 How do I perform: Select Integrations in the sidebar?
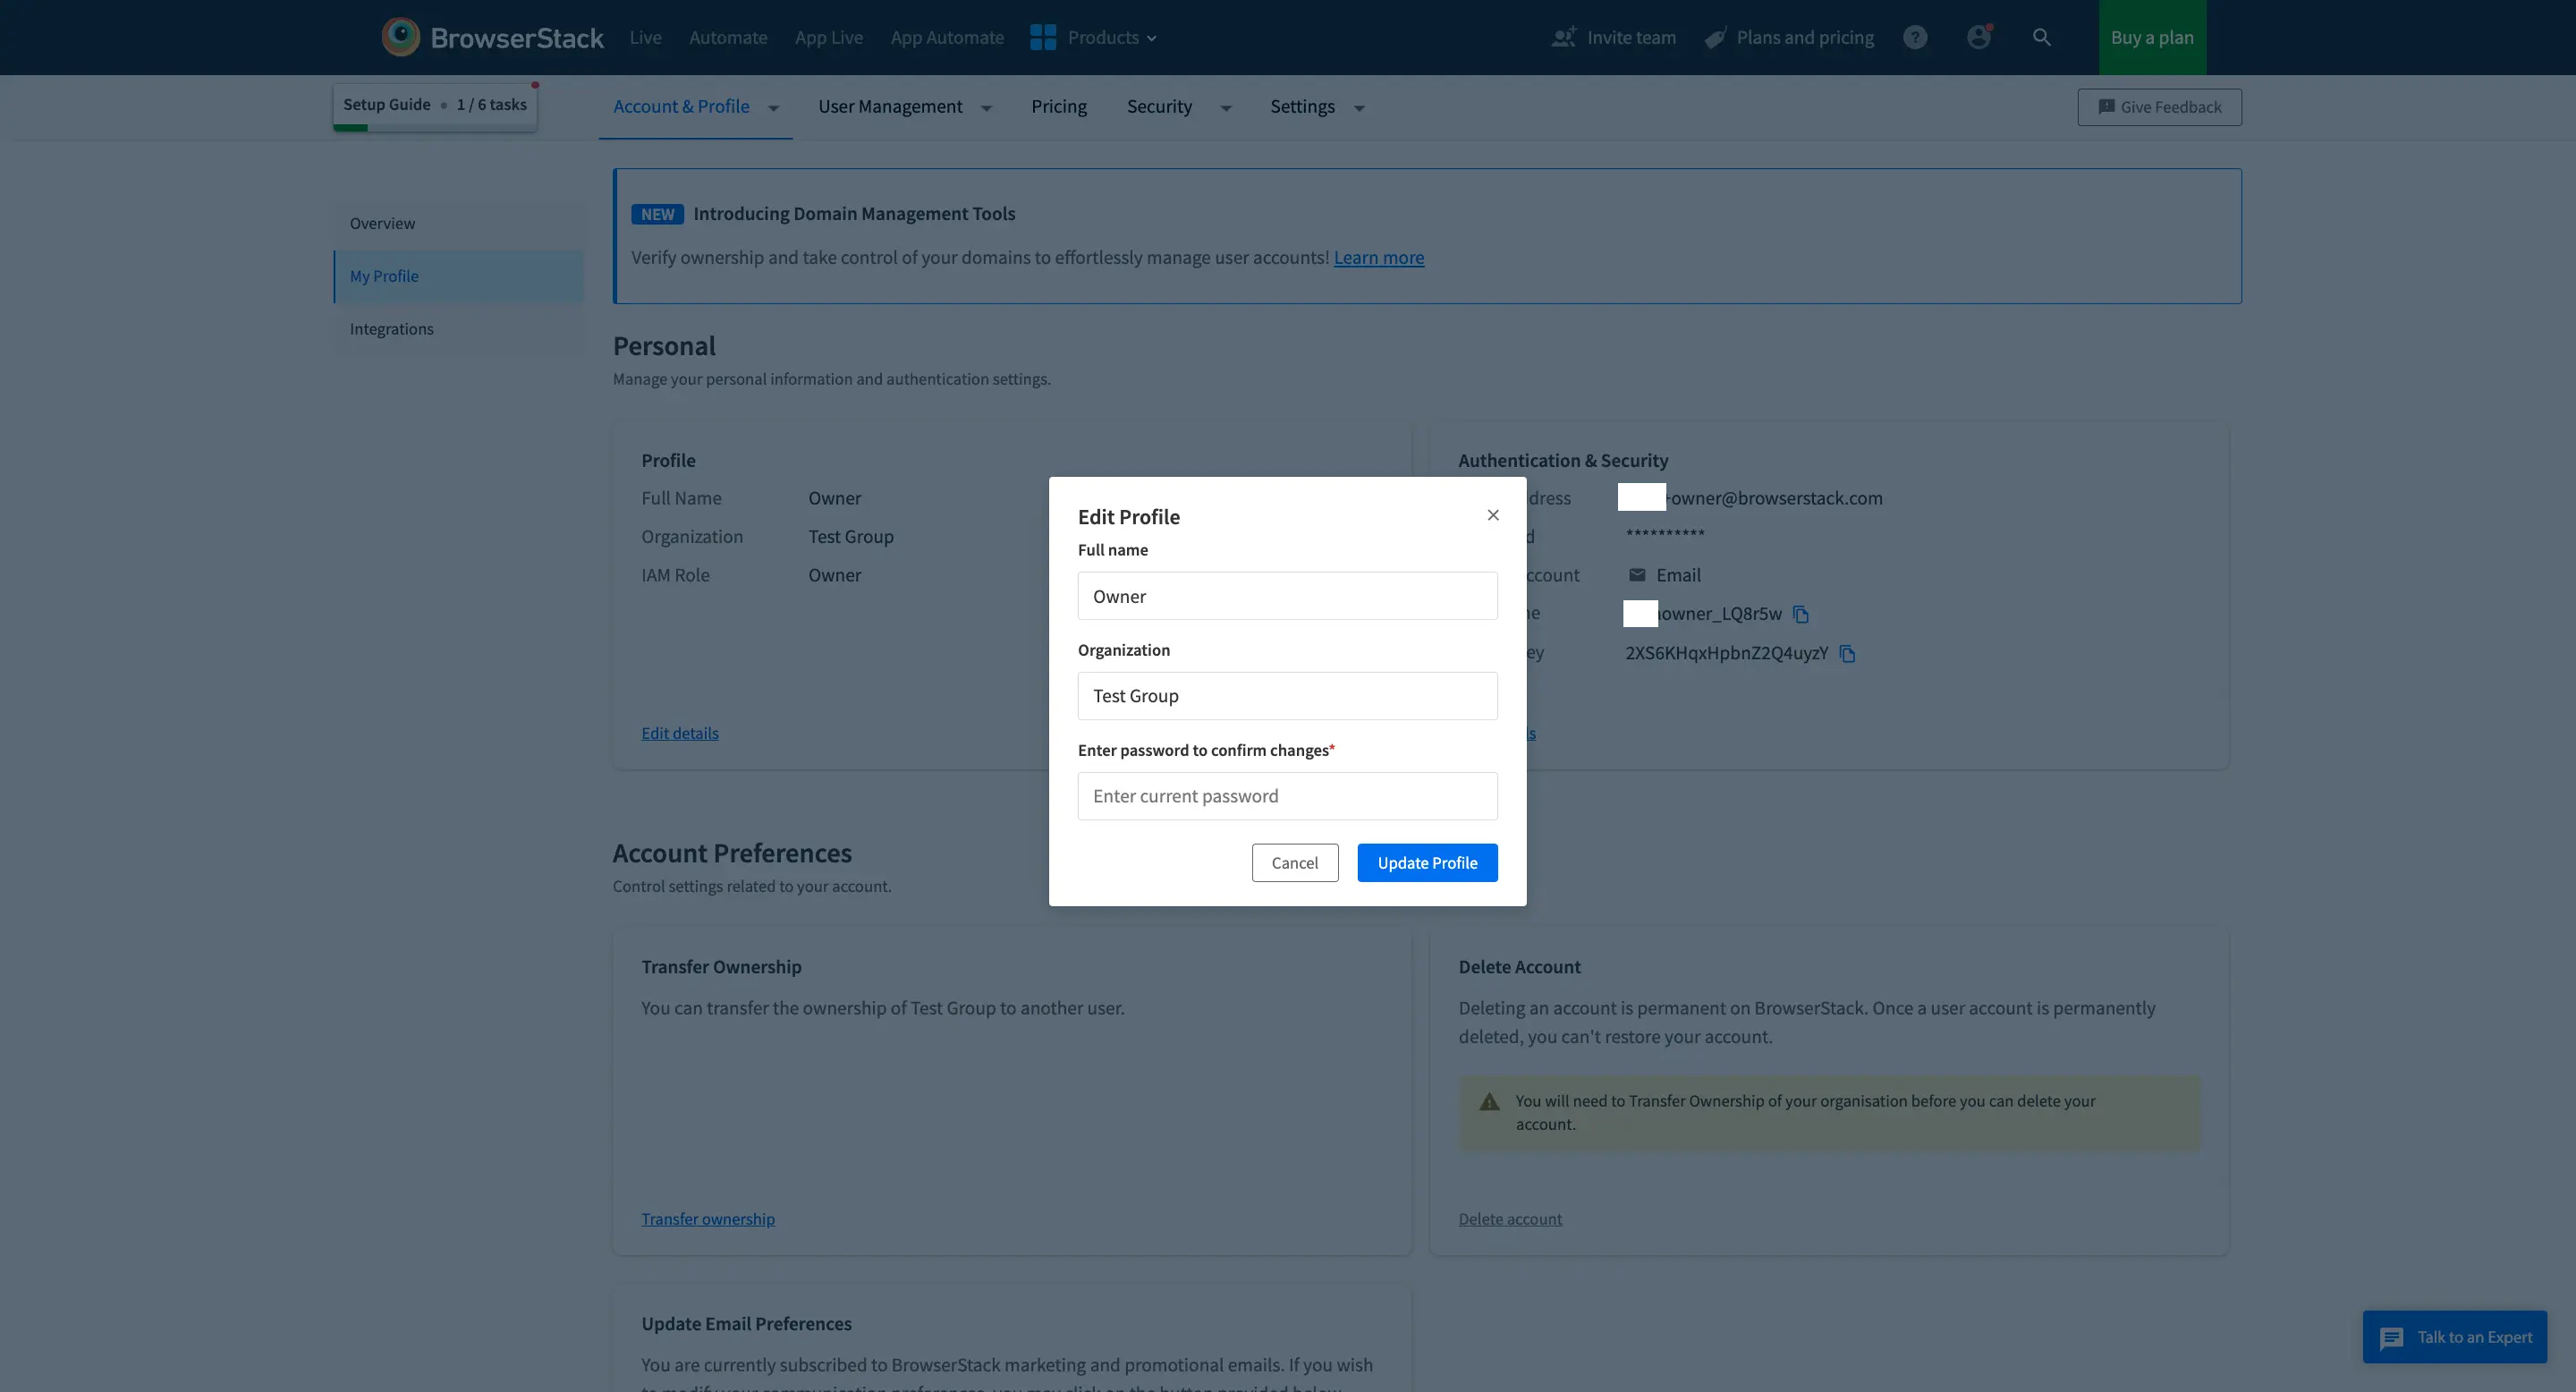coord(391,329)
